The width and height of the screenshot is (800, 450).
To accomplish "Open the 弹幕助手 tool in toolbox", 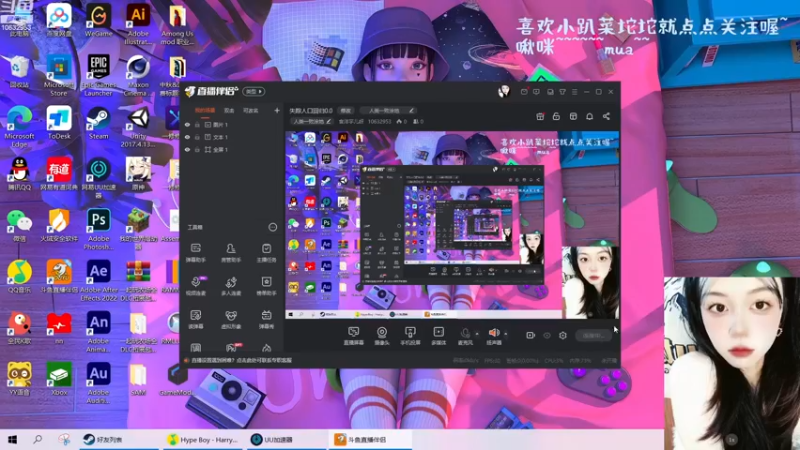I will pyautogui.click(x=196, y=253).
